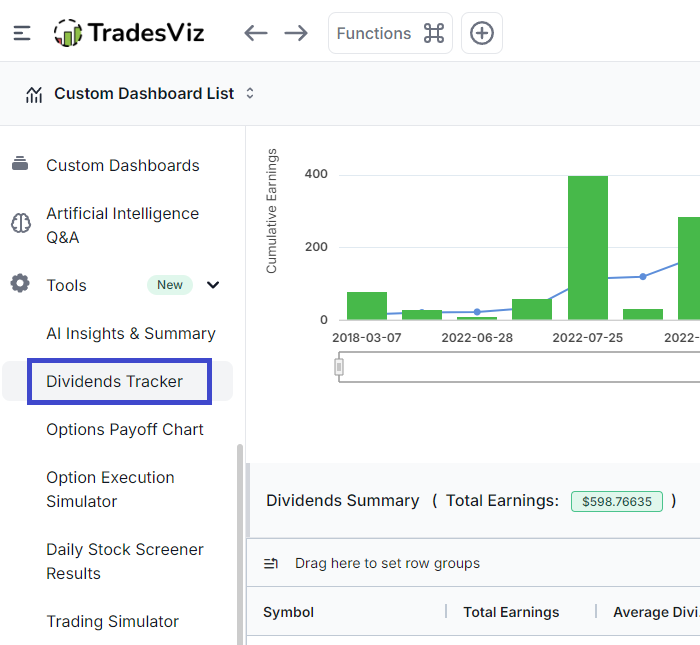
Task: Click the New badge beside Tools
Action: click(x=170, y=285)
